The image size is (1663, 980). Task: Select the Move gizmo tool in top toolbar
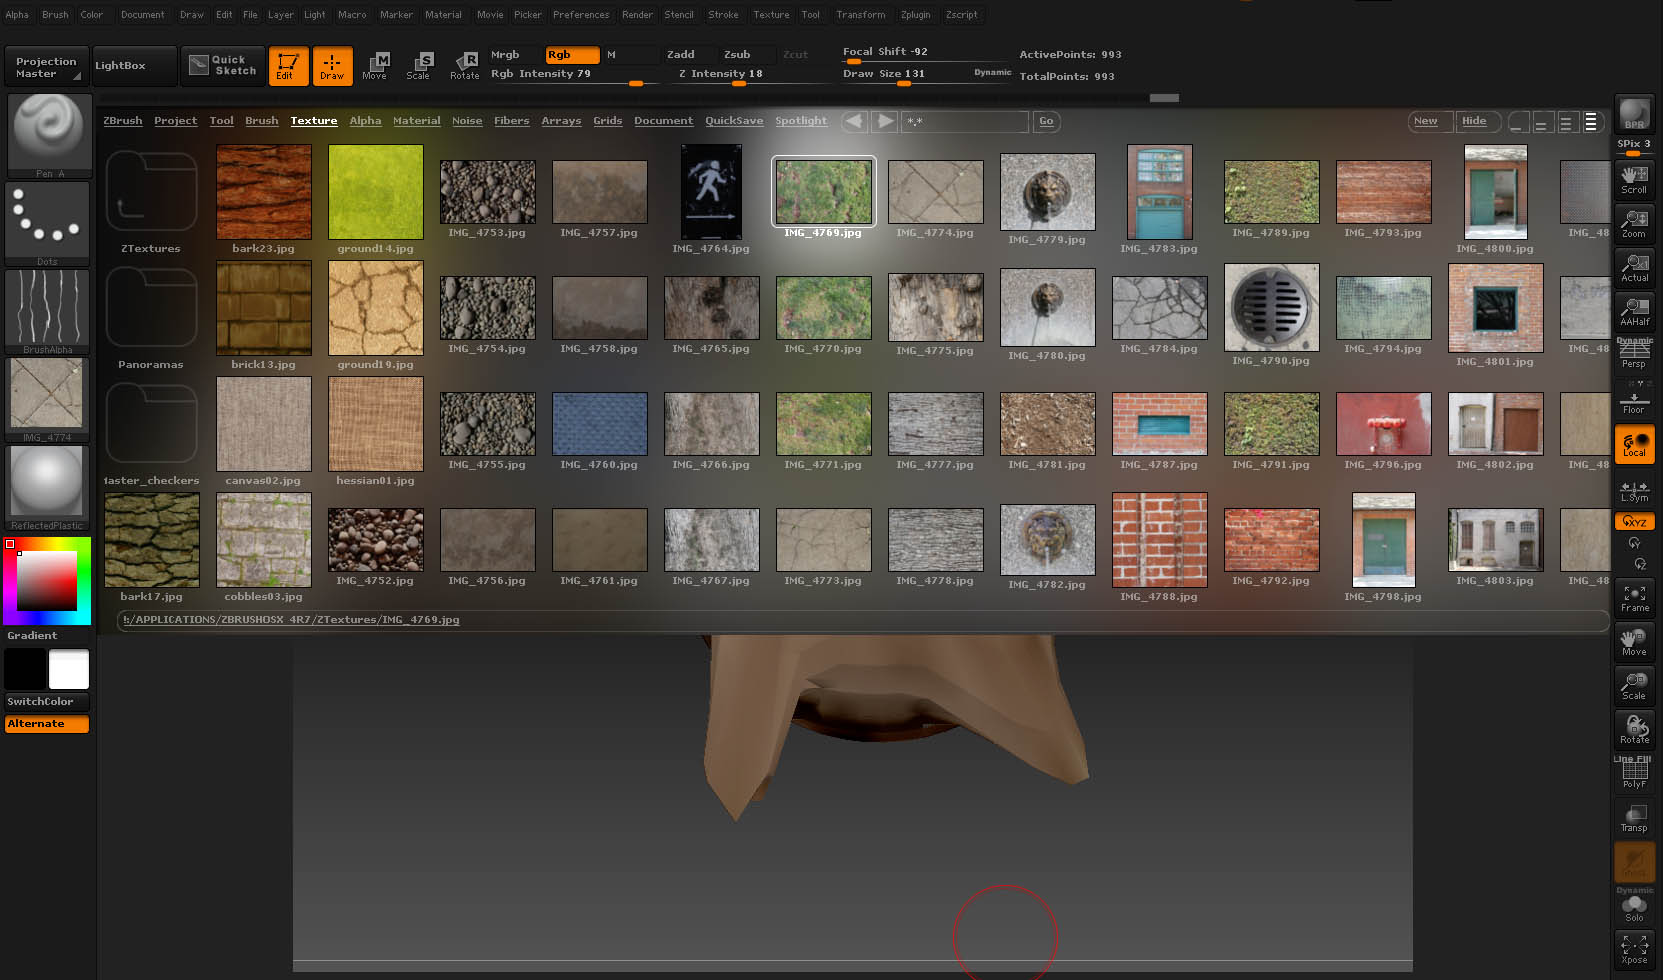coord(375,66)
